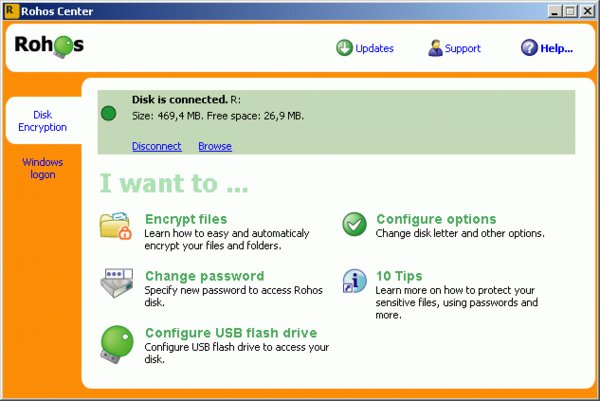Click the green Updates download icon
600x401 pixels.
coord(344,48)
